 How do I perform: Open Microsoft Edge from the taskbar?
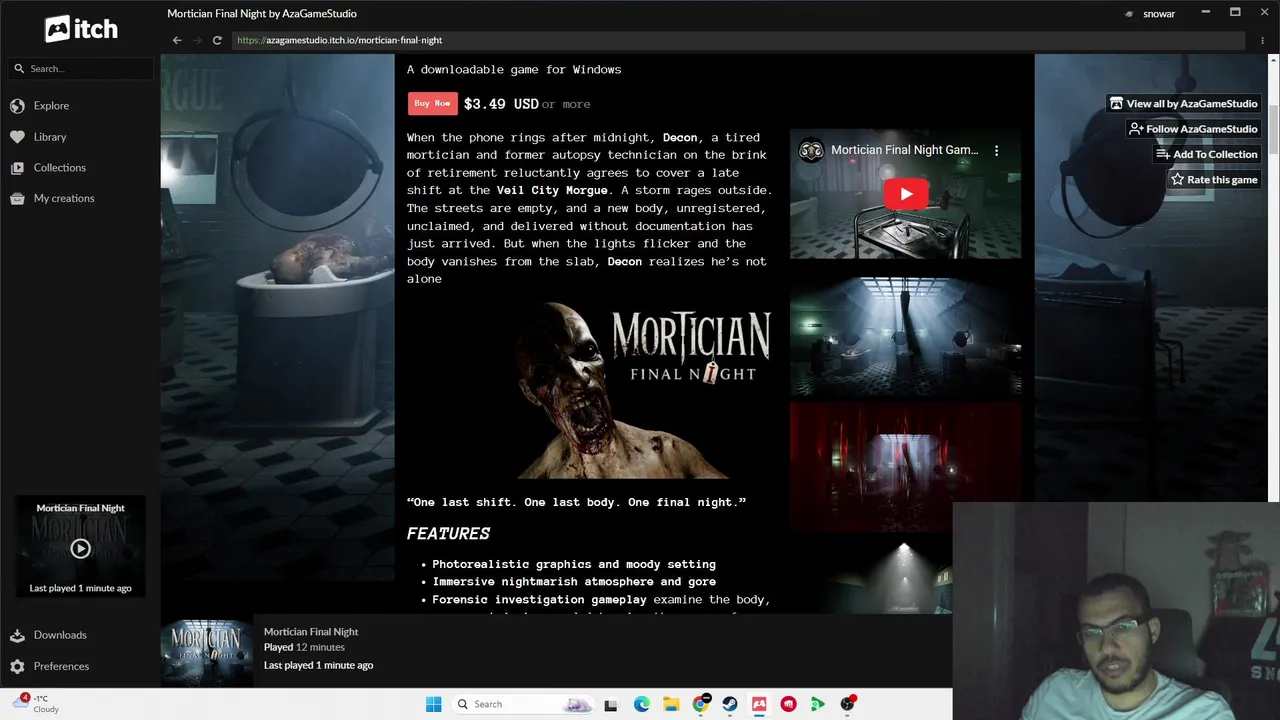click(x=641, y=705)
